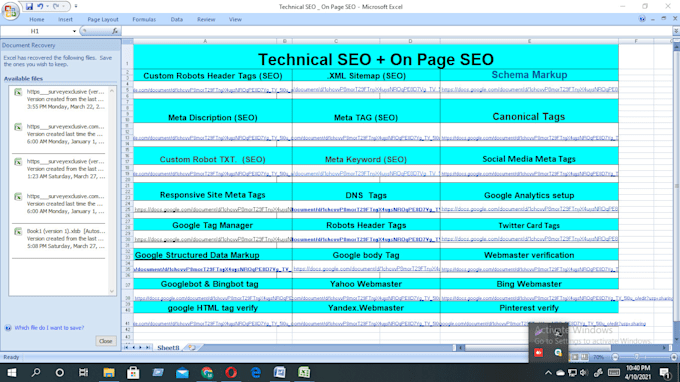This screenshot has width=680, height=382.
Task: Save workbook via Quick Access Save icon
Action: (x=29, y=7)
